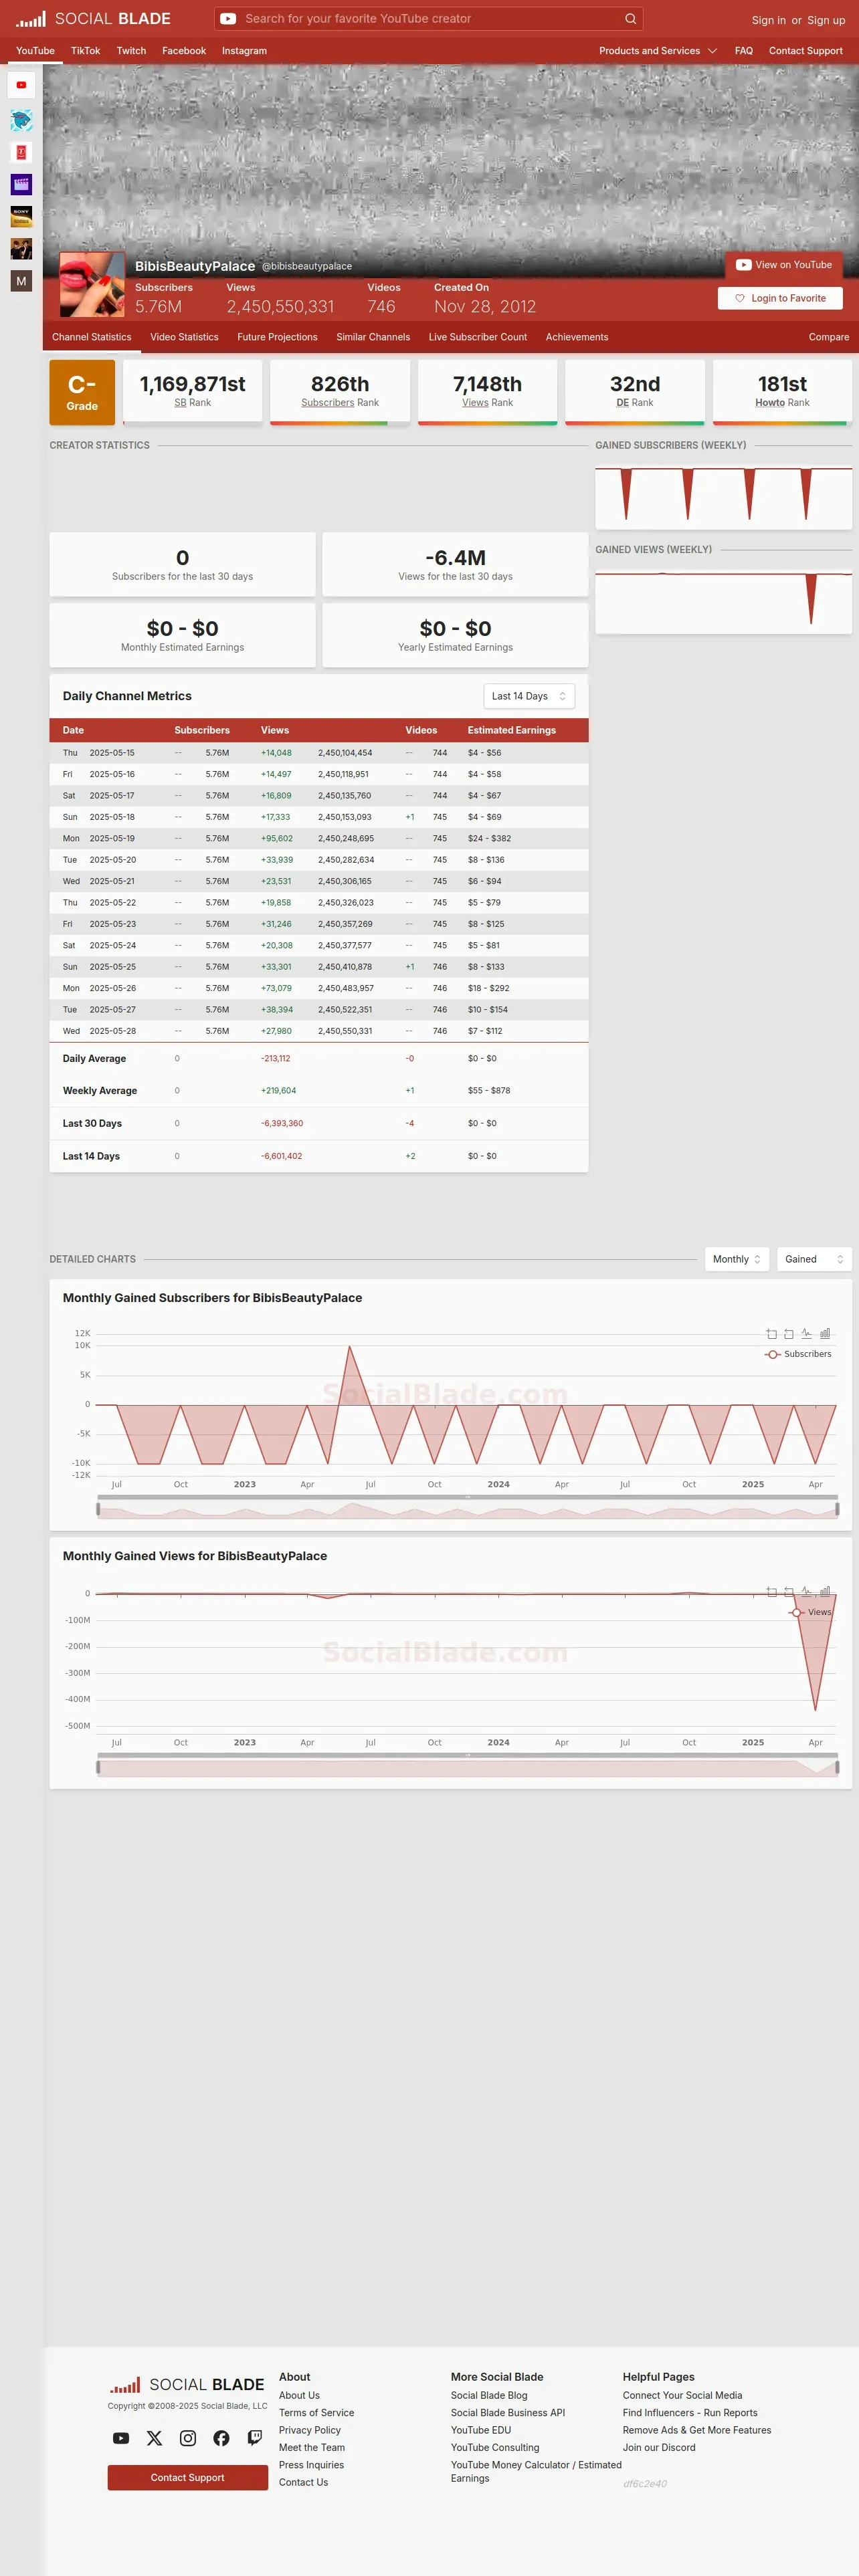Open the purple clapperboard channel icon in sidebar

coord(21,184)
